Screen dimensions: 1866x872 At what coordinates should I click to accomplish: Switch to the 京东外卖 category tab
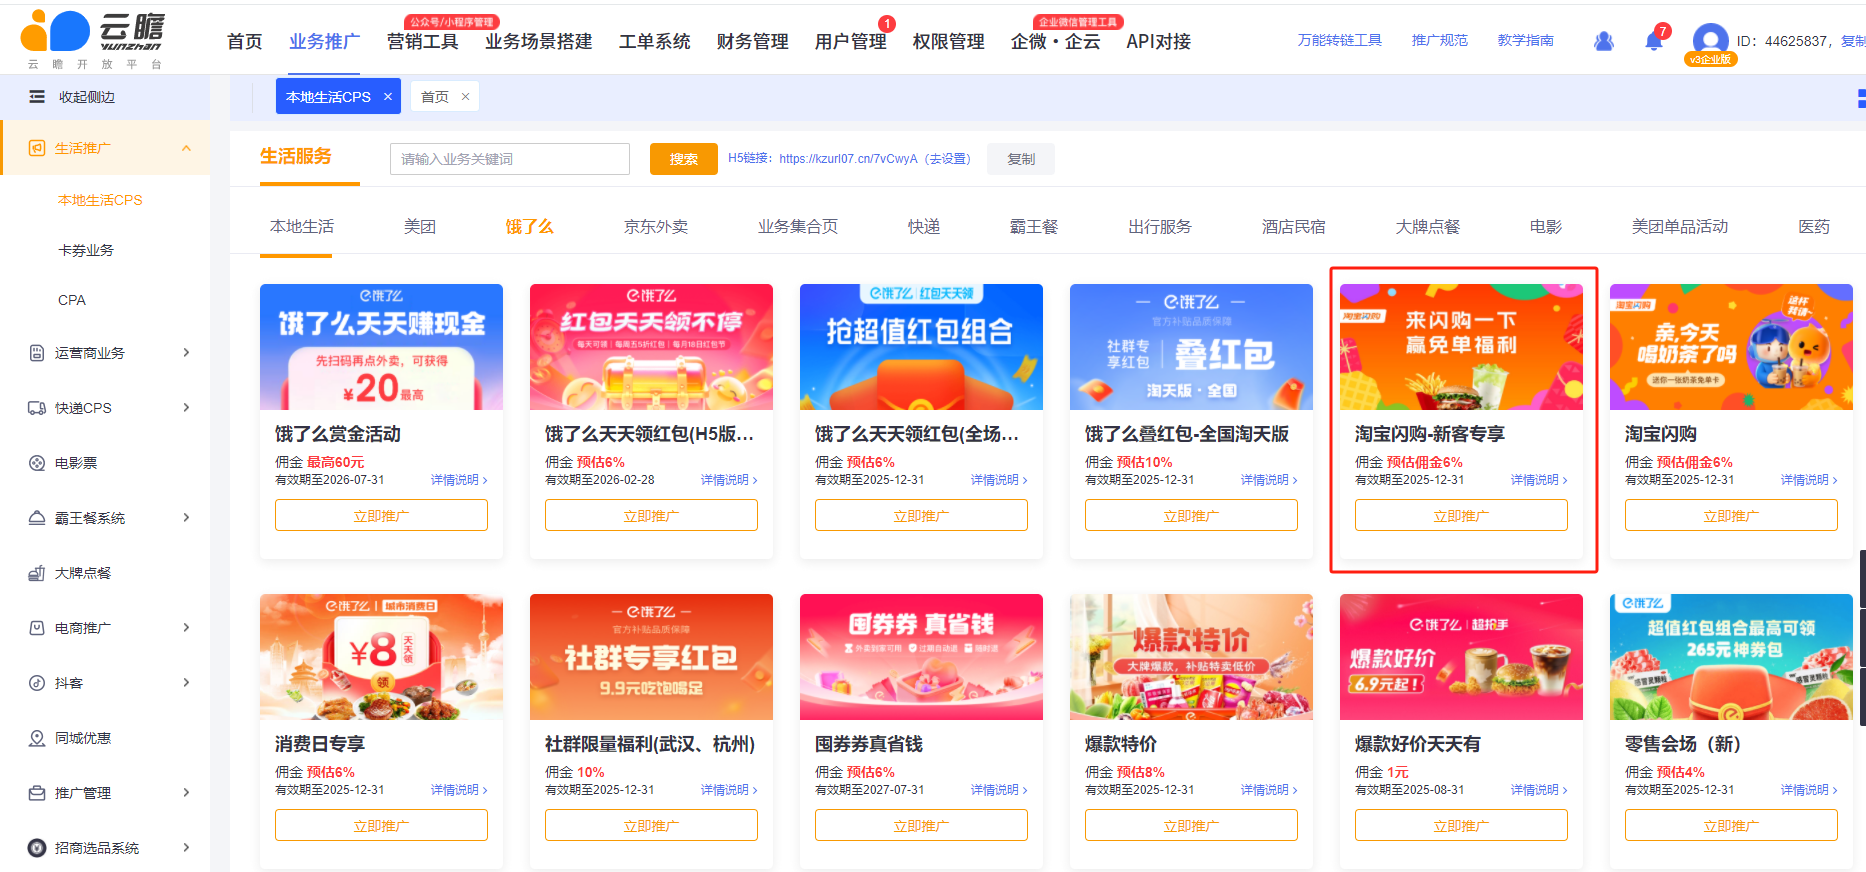(x=656, y=227)
